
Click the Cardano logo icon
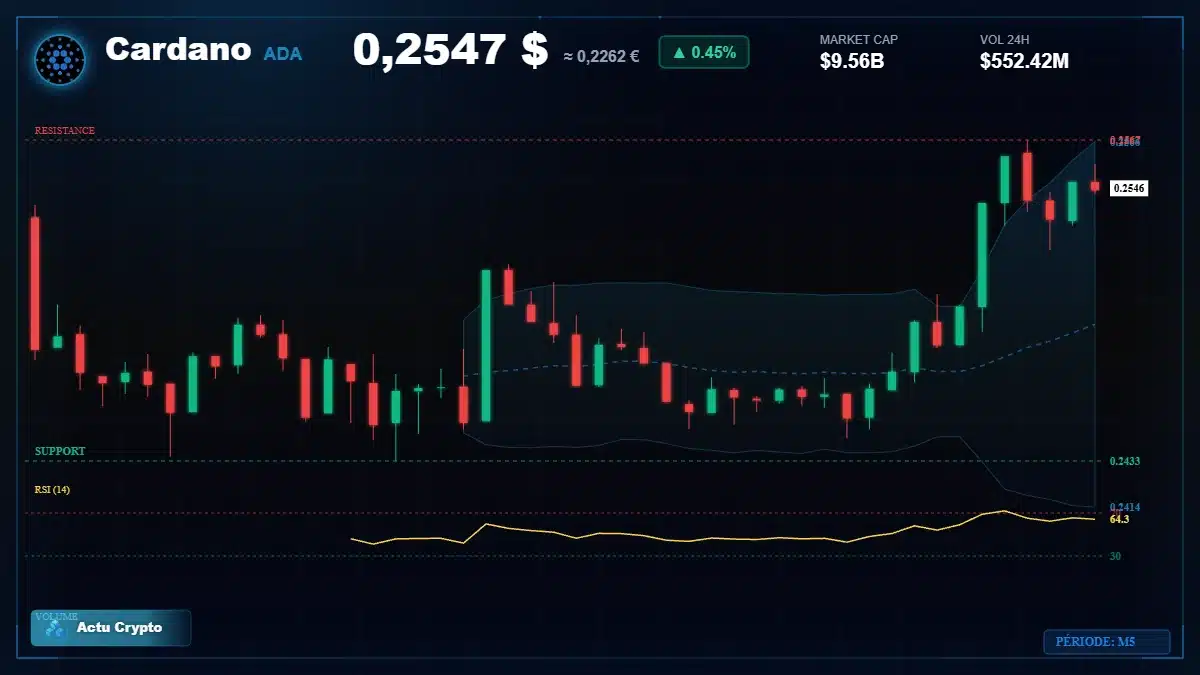(60, 59)
